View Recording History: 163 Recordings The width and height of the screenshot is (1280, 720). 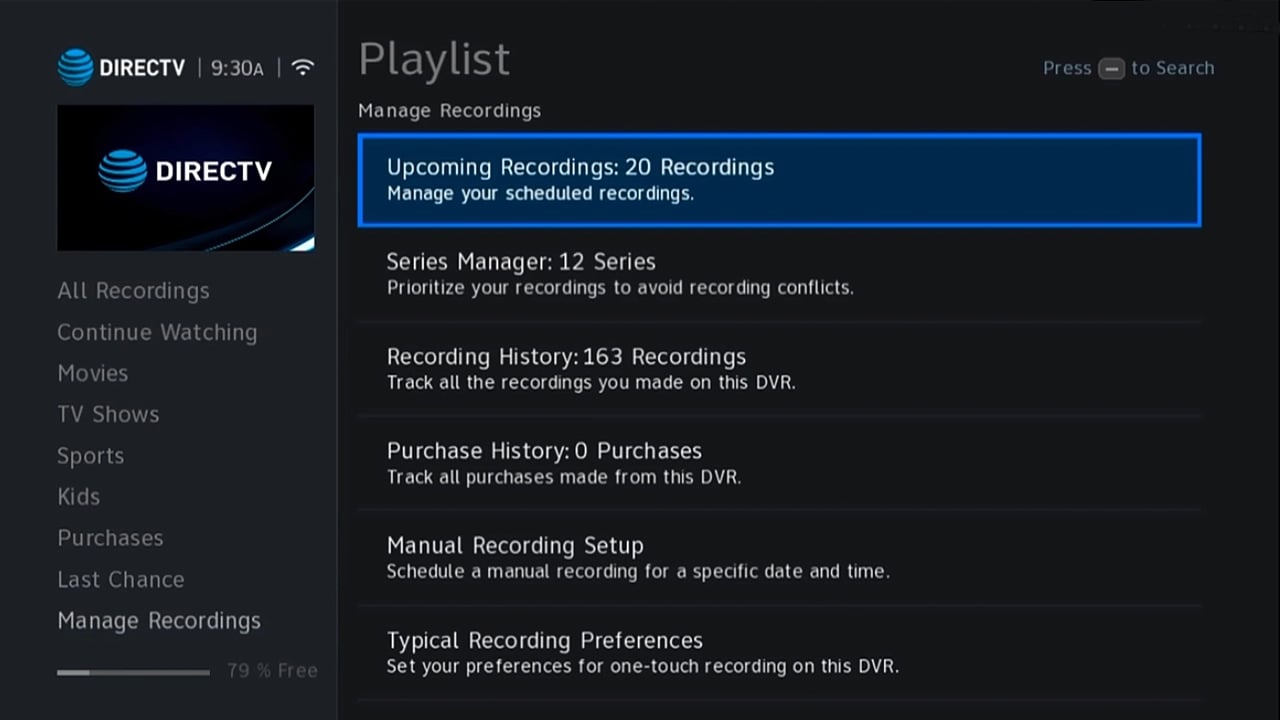(x=779, y=368)
